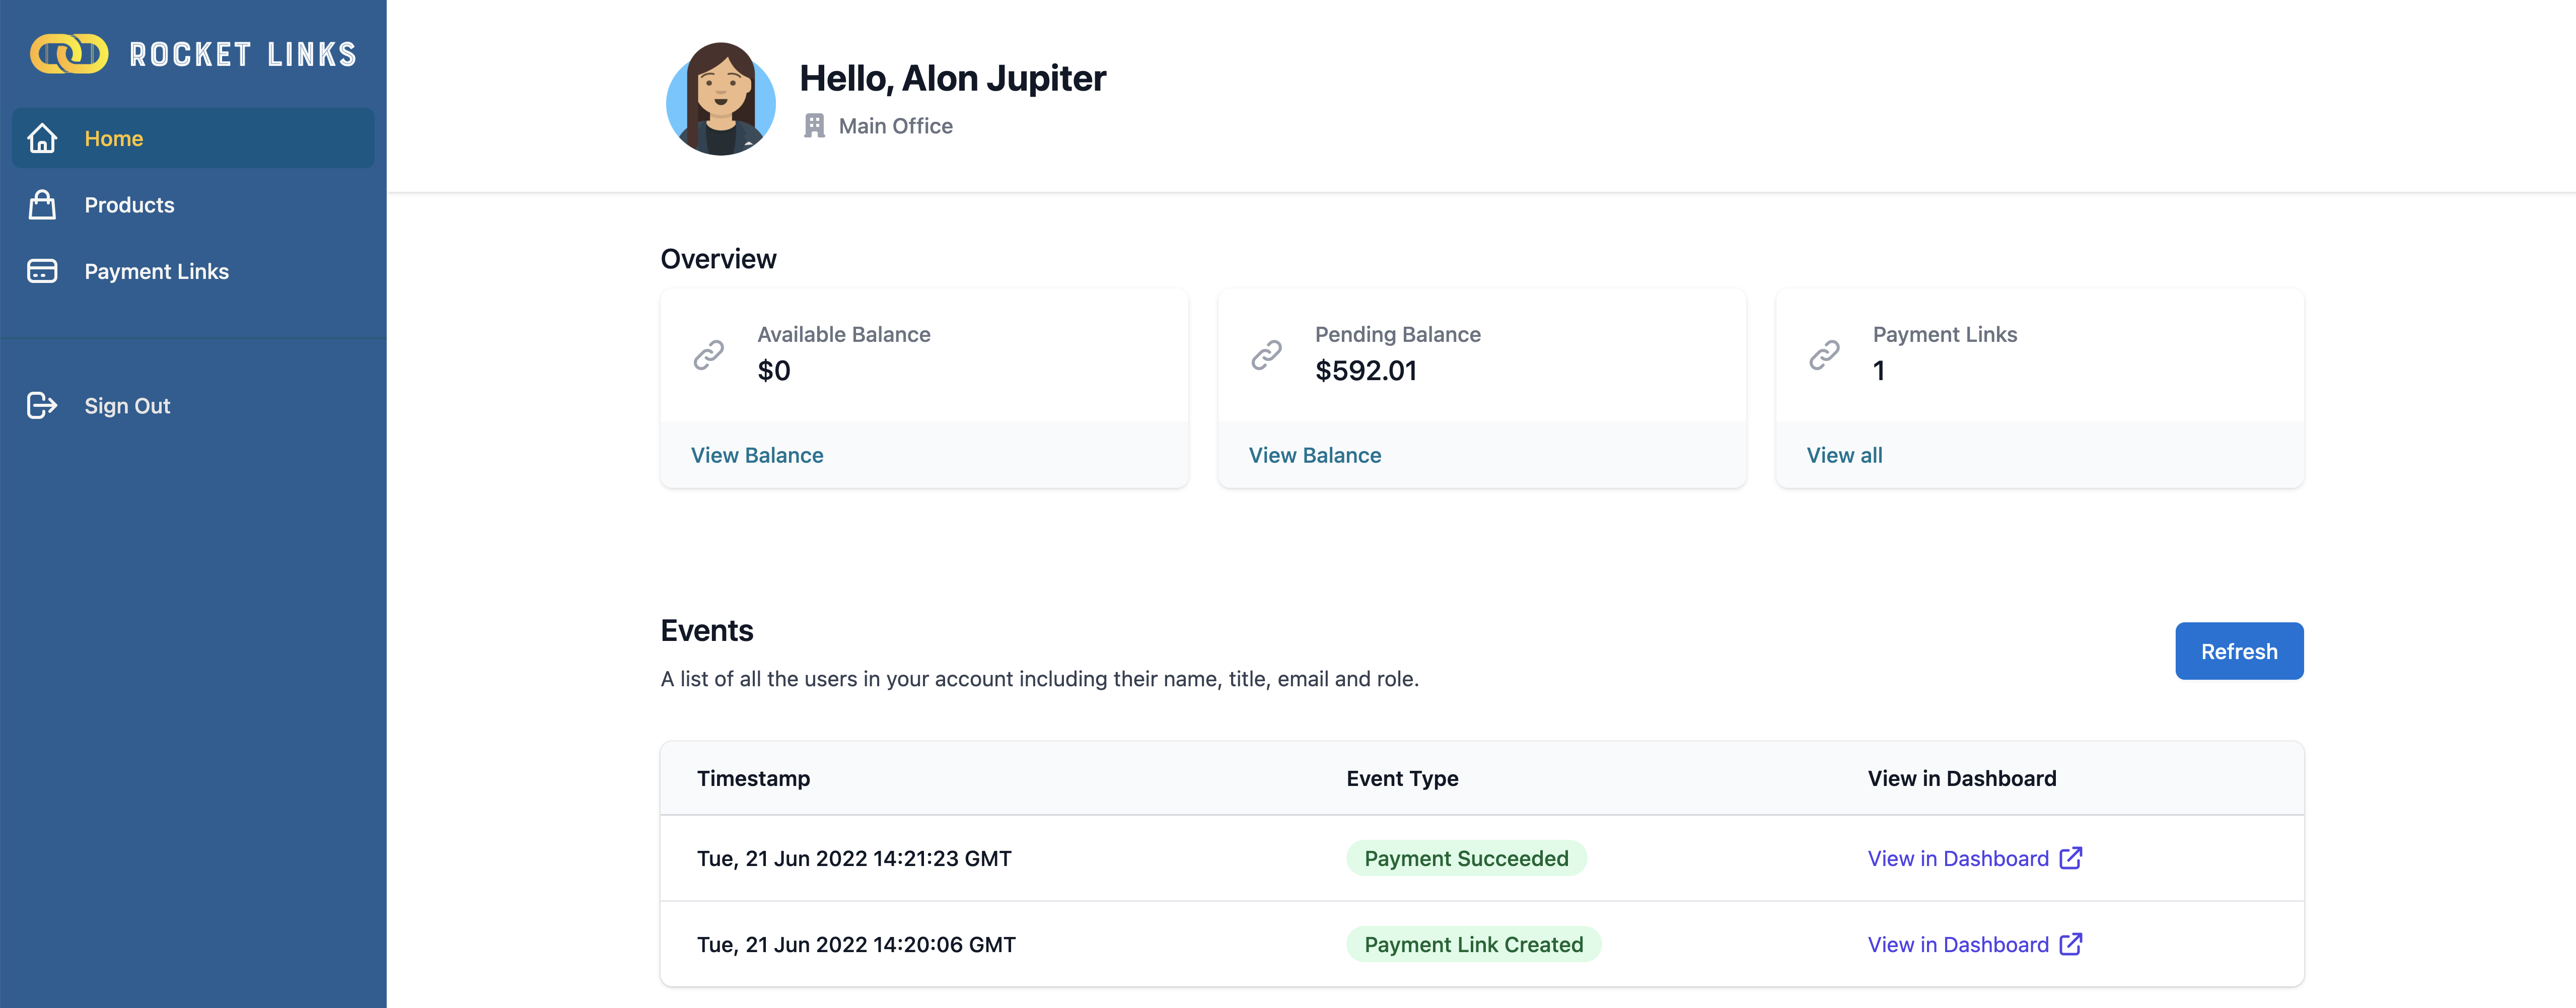Click the $592.01 pending balance amount

1366,370
